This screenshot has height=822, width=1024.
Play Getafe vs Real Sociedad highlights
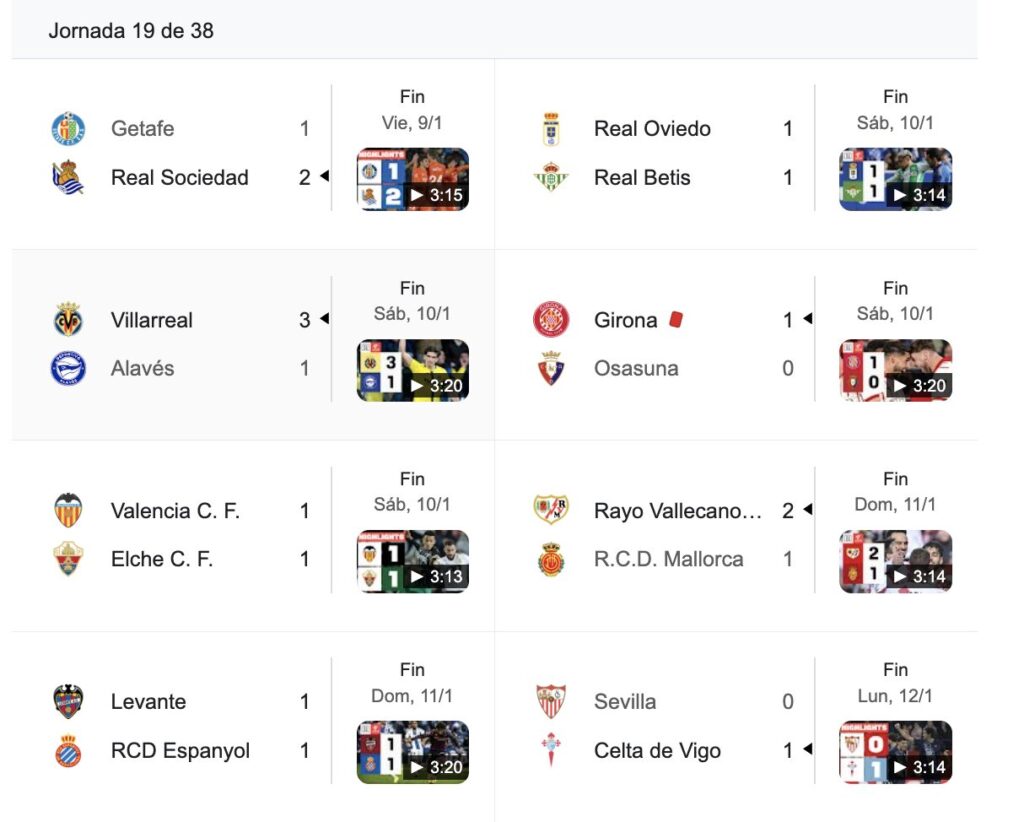412,180
